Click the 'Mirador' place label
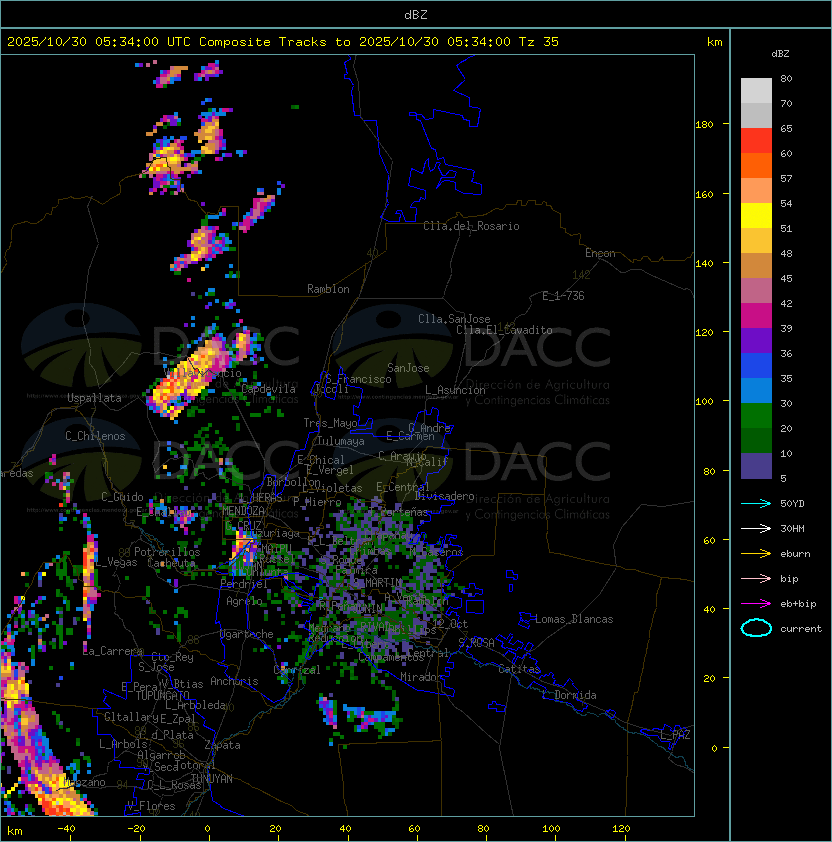The width and height of the screenshot is (832, 842). [x=421, y=677]
